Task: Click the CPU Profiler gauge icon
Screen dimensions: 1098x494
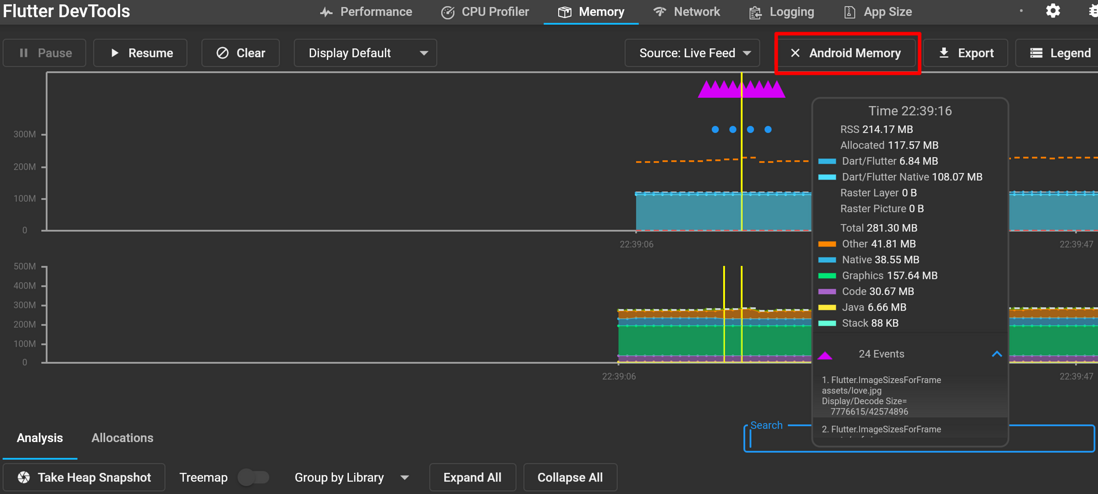Action: pyautogui.click(x=447, y=12)
